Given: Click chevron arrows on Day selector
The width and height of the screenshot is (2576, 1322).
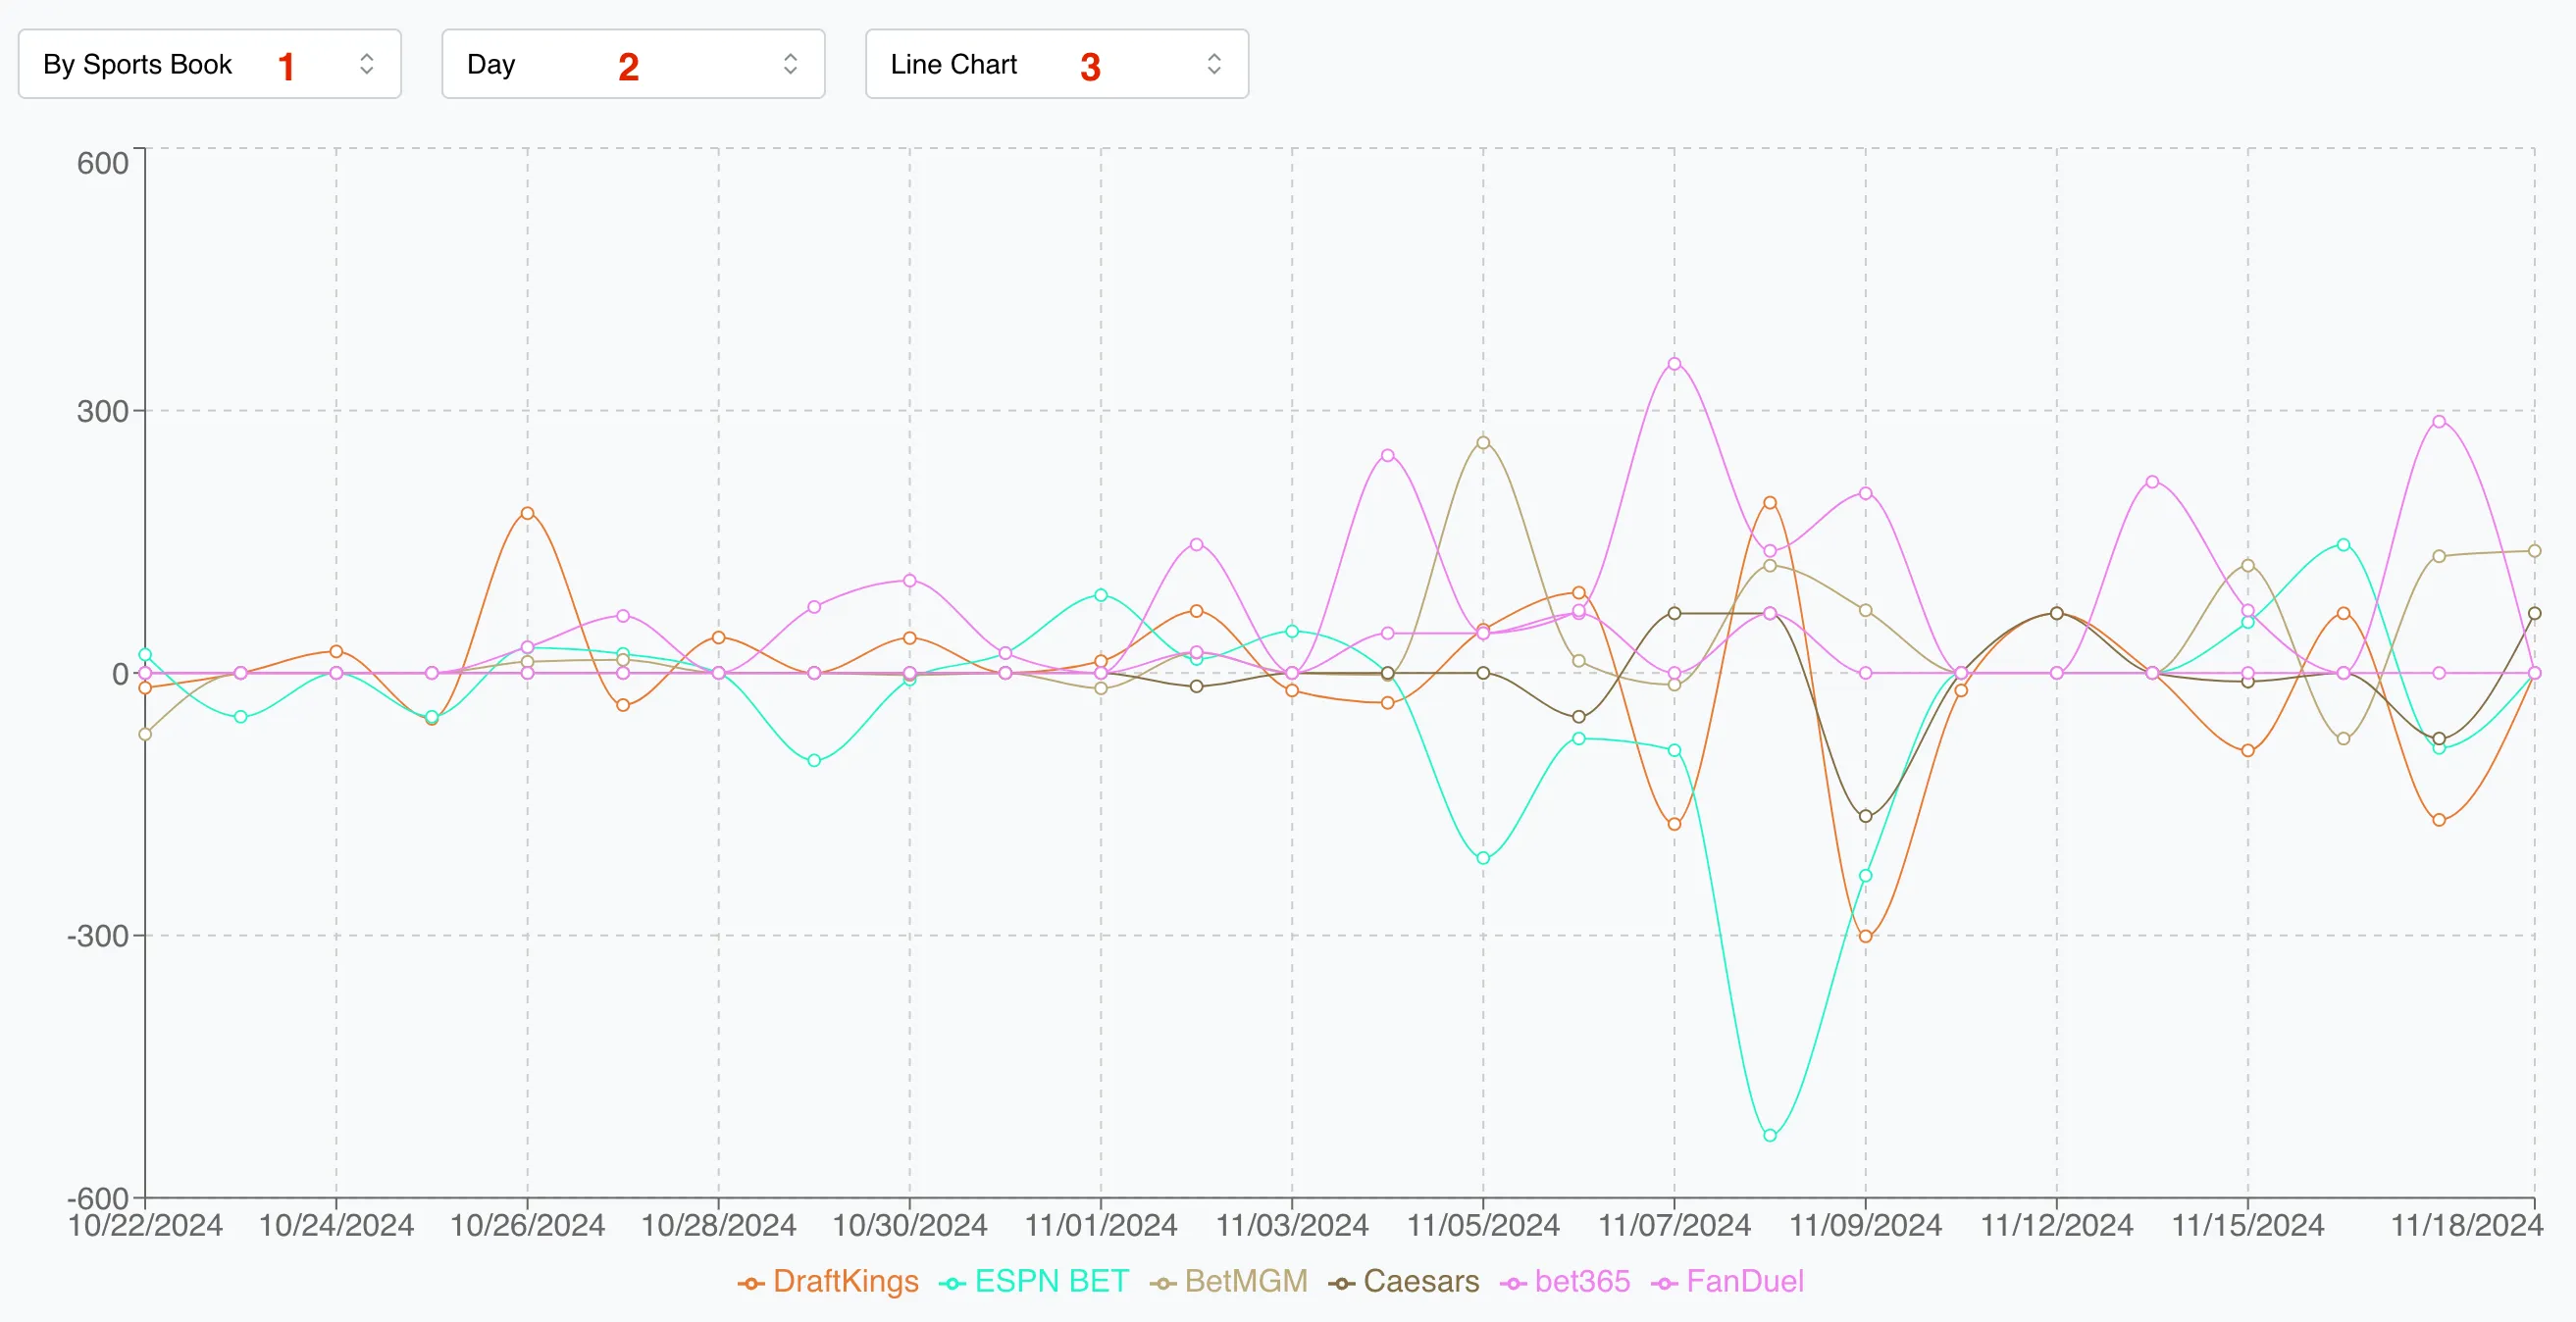Looking at the screenshot, I should (x=790, y=64).
